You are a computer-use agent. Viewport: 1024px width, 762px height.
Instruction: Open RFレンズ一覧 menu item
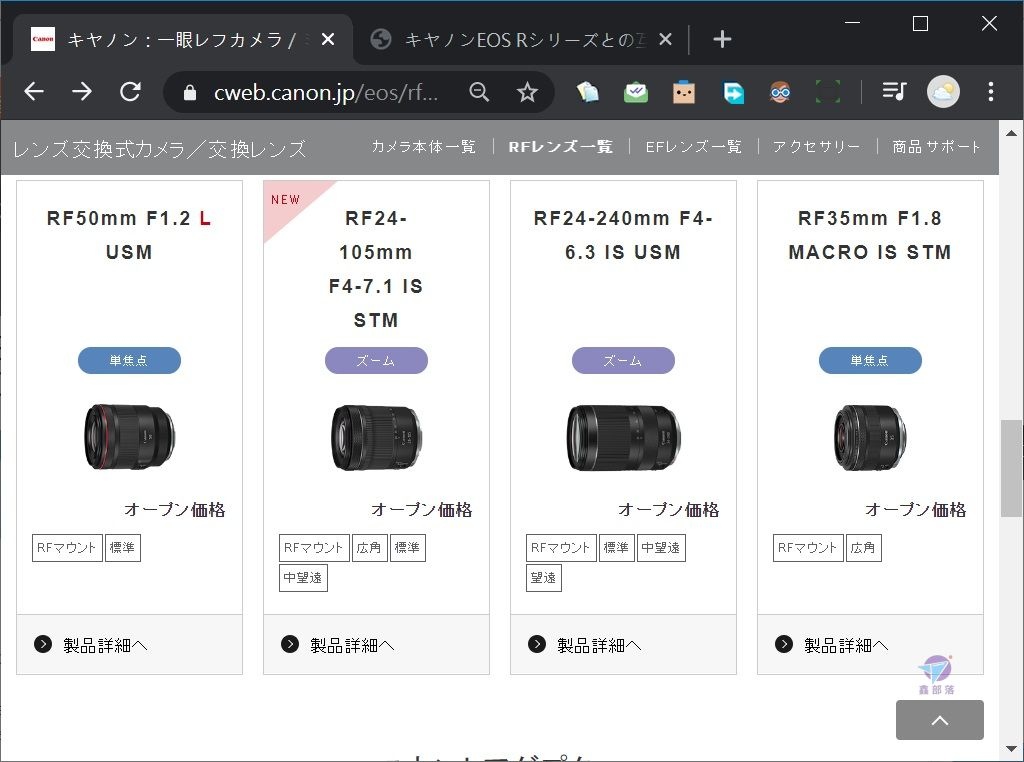click(561, 147)
